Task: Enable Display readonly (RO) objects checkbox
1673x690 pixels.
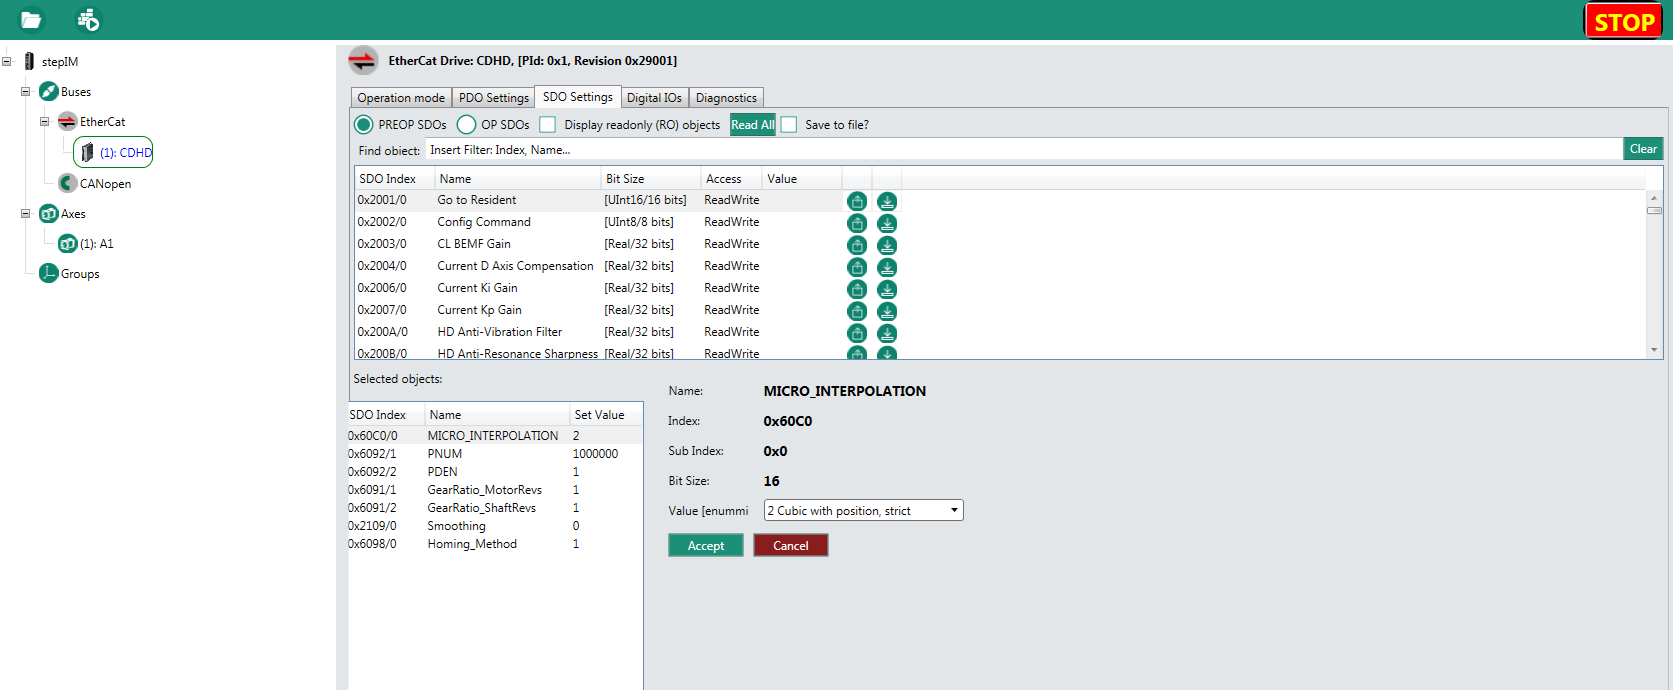Action: 548,125
